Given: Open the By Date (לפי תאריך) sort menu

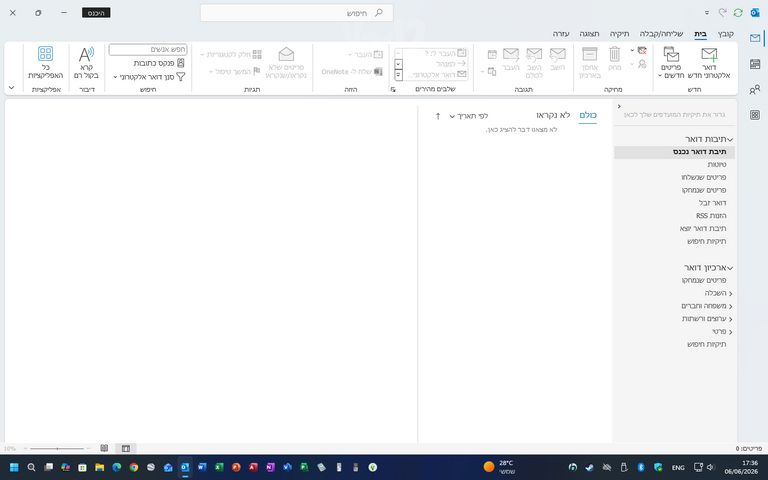Looking at the screenshot, I should (469, 116).
